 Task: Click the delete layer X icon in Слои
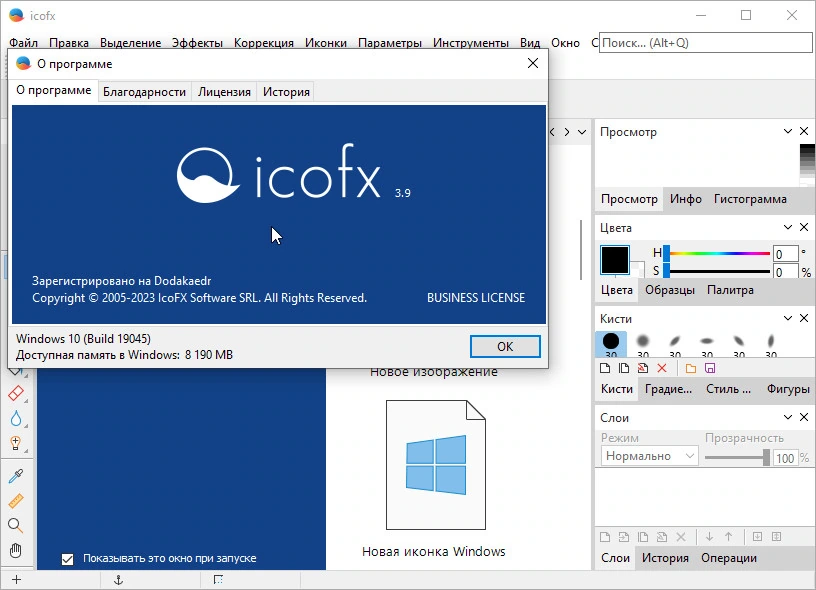pos(681,537)
